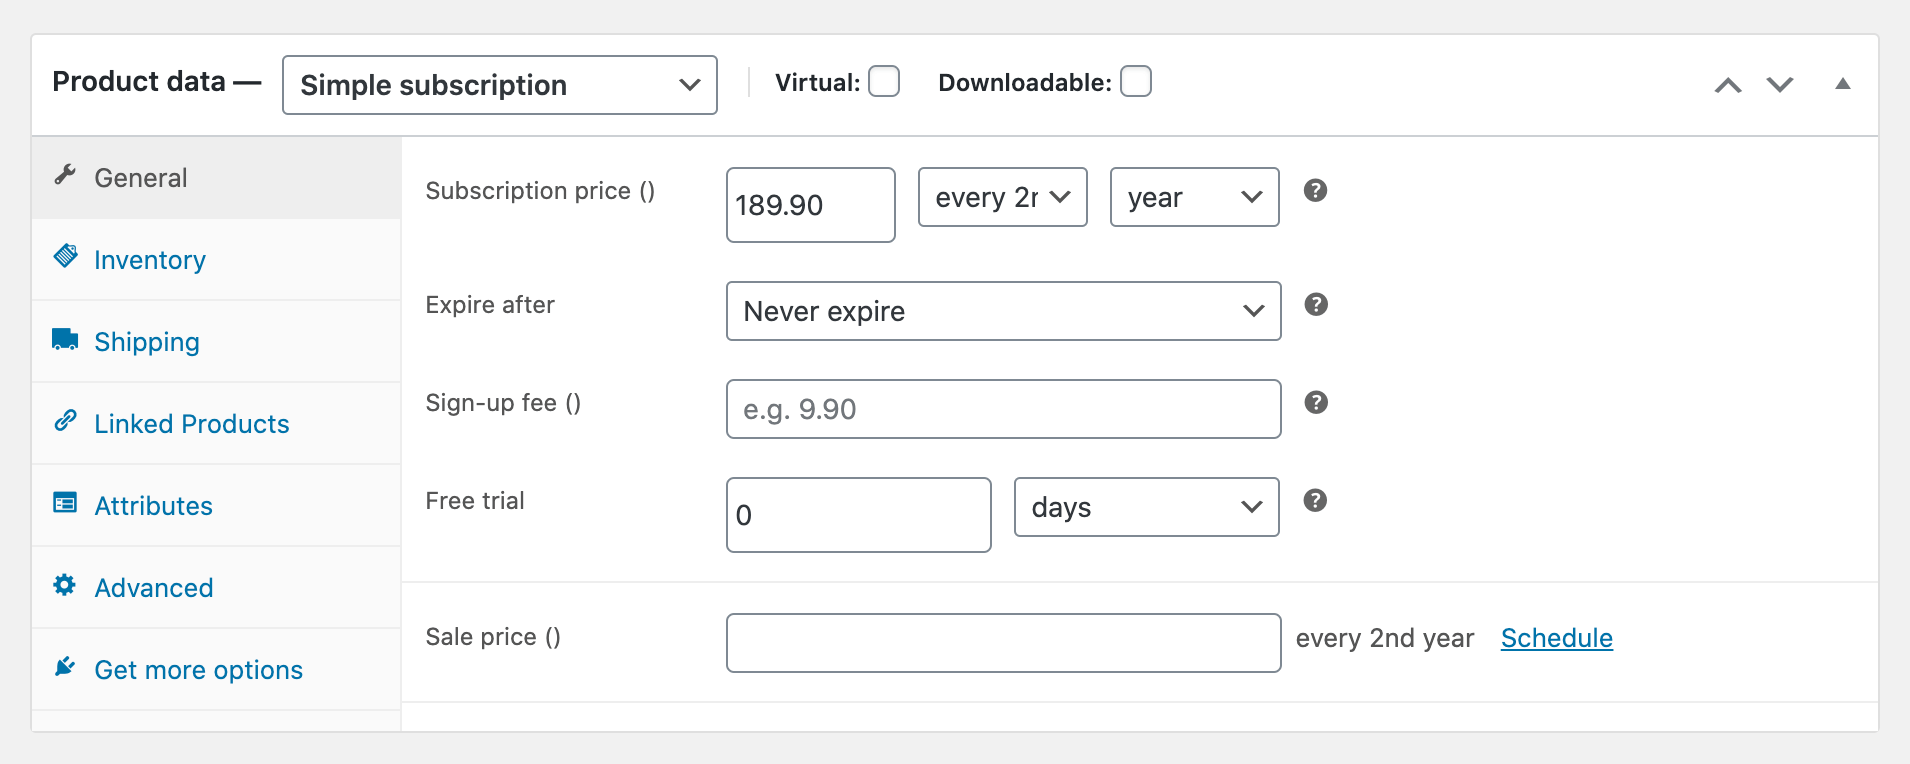The image size is (1910, 764).
Task: Switch to the Shipping tab
Action: (x=216, y=342)
